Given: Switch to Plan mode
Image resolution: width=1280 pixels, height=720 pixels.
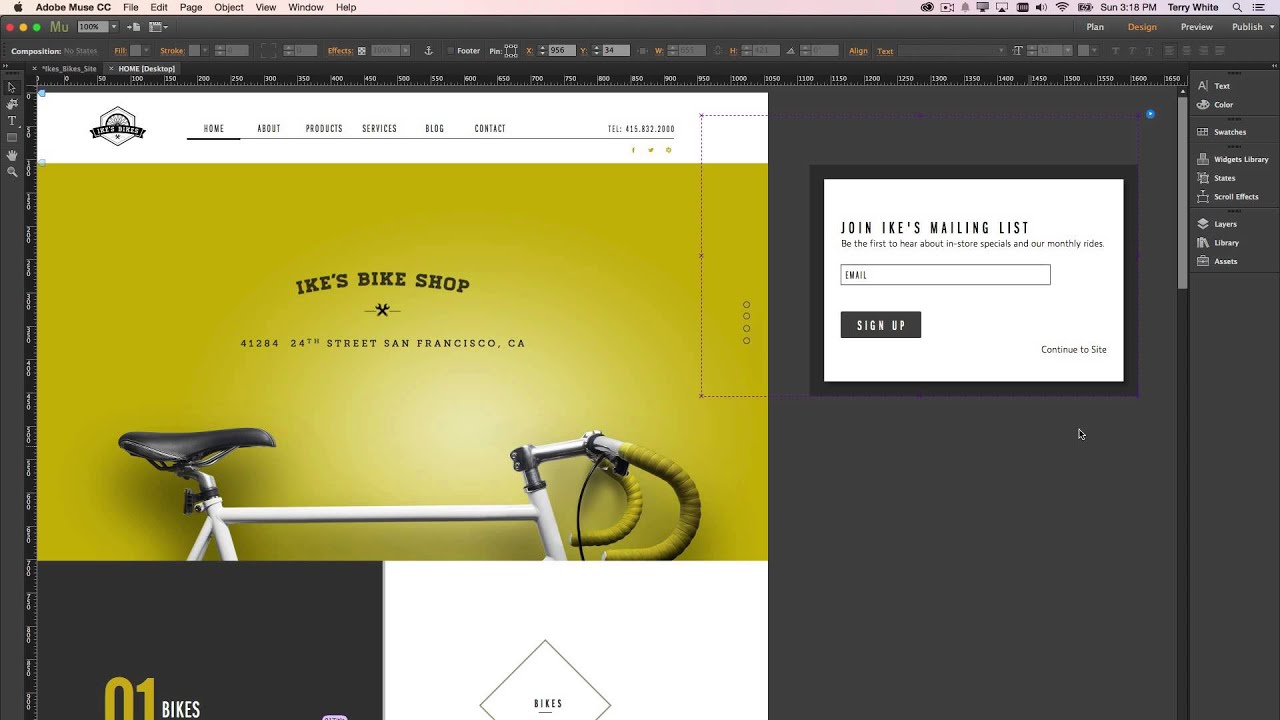Looking at the screenshot, I should pos(1095,27).
